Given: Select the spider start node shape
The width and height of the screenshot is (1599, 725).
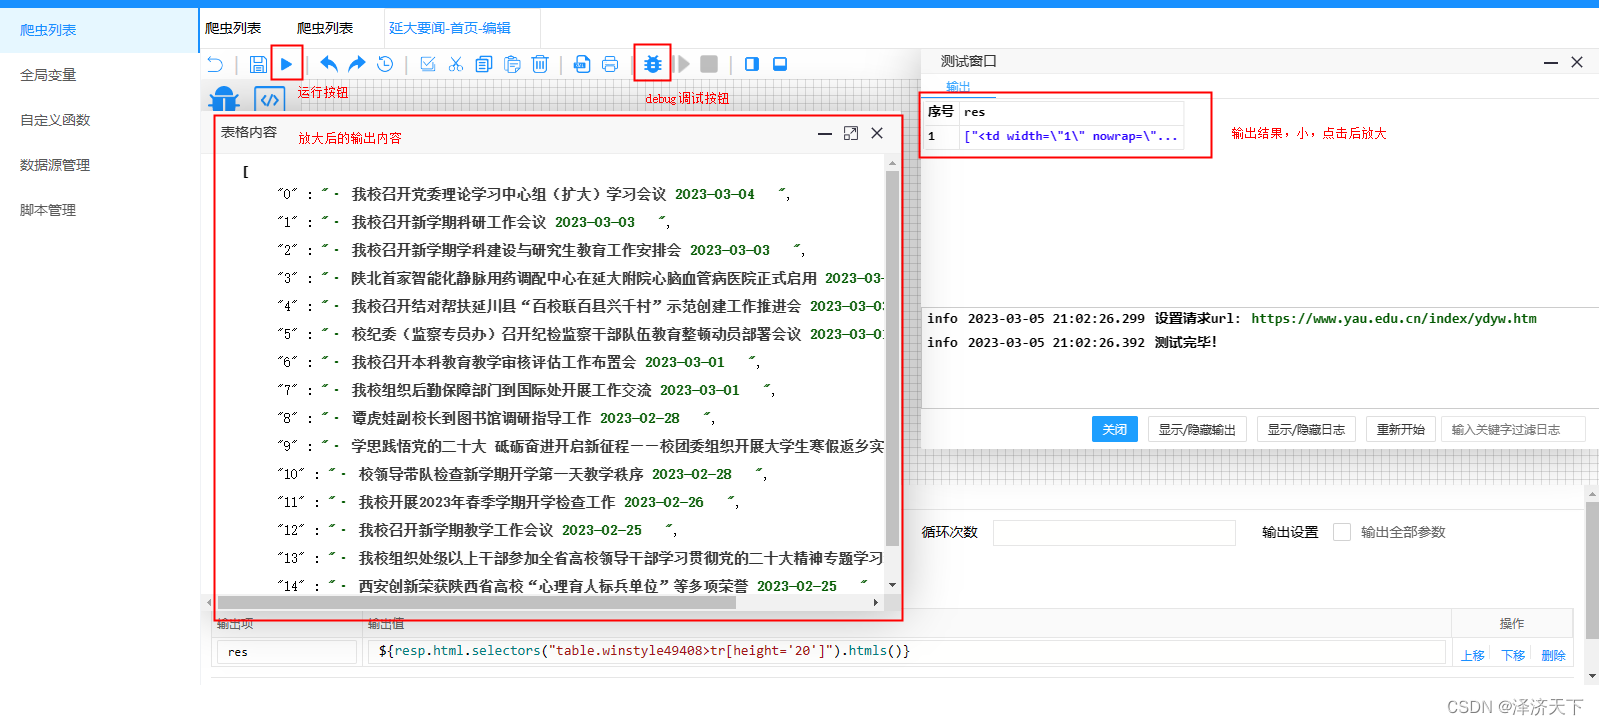Looking at the screenshot, I should point(224,98).
